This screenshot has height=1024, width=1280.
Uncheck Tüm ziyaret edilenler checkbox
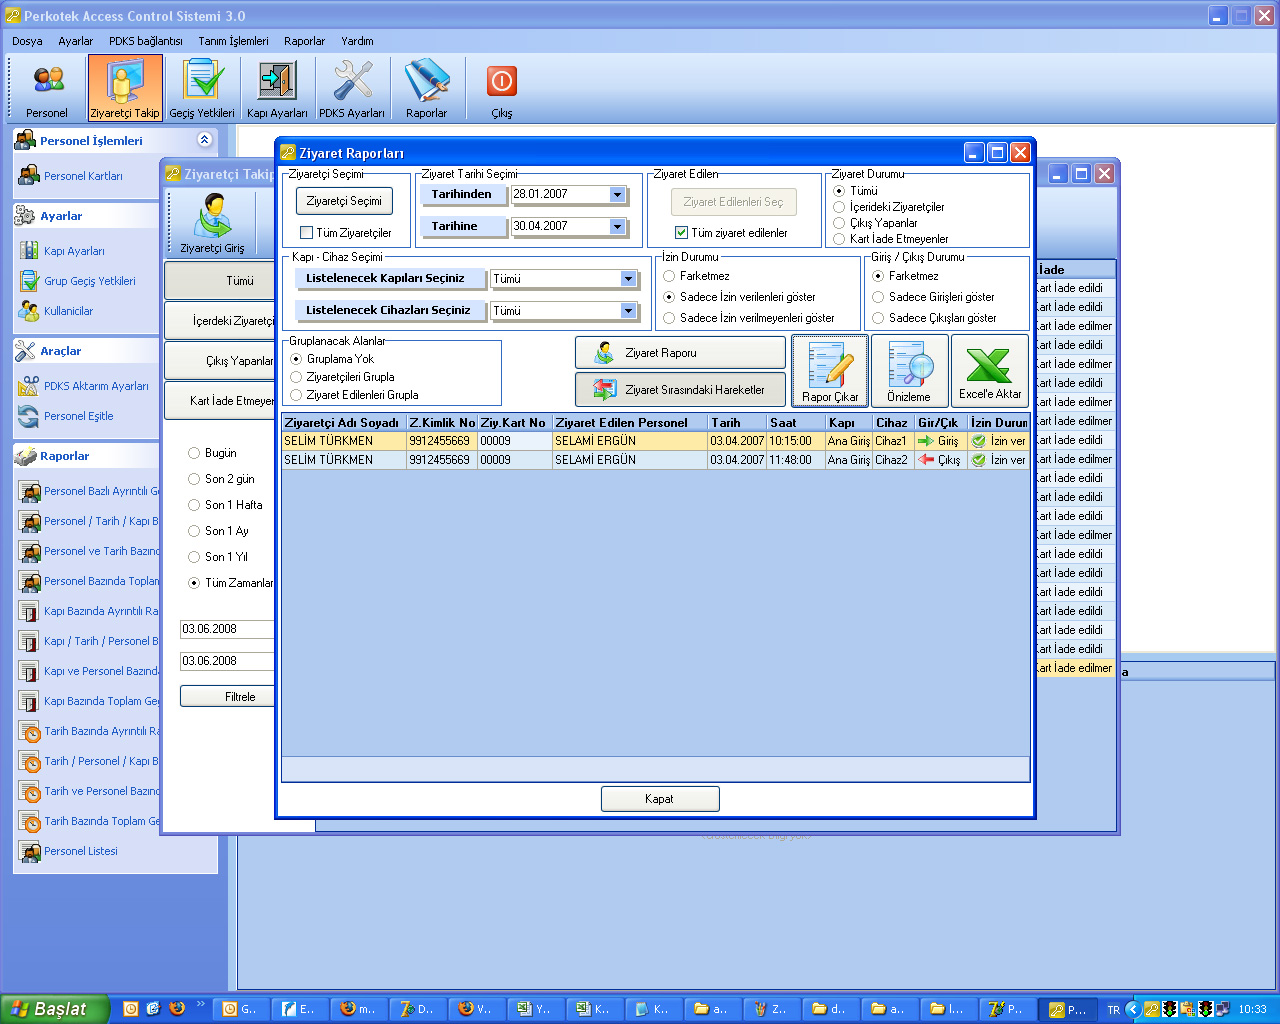click(681, 233)
